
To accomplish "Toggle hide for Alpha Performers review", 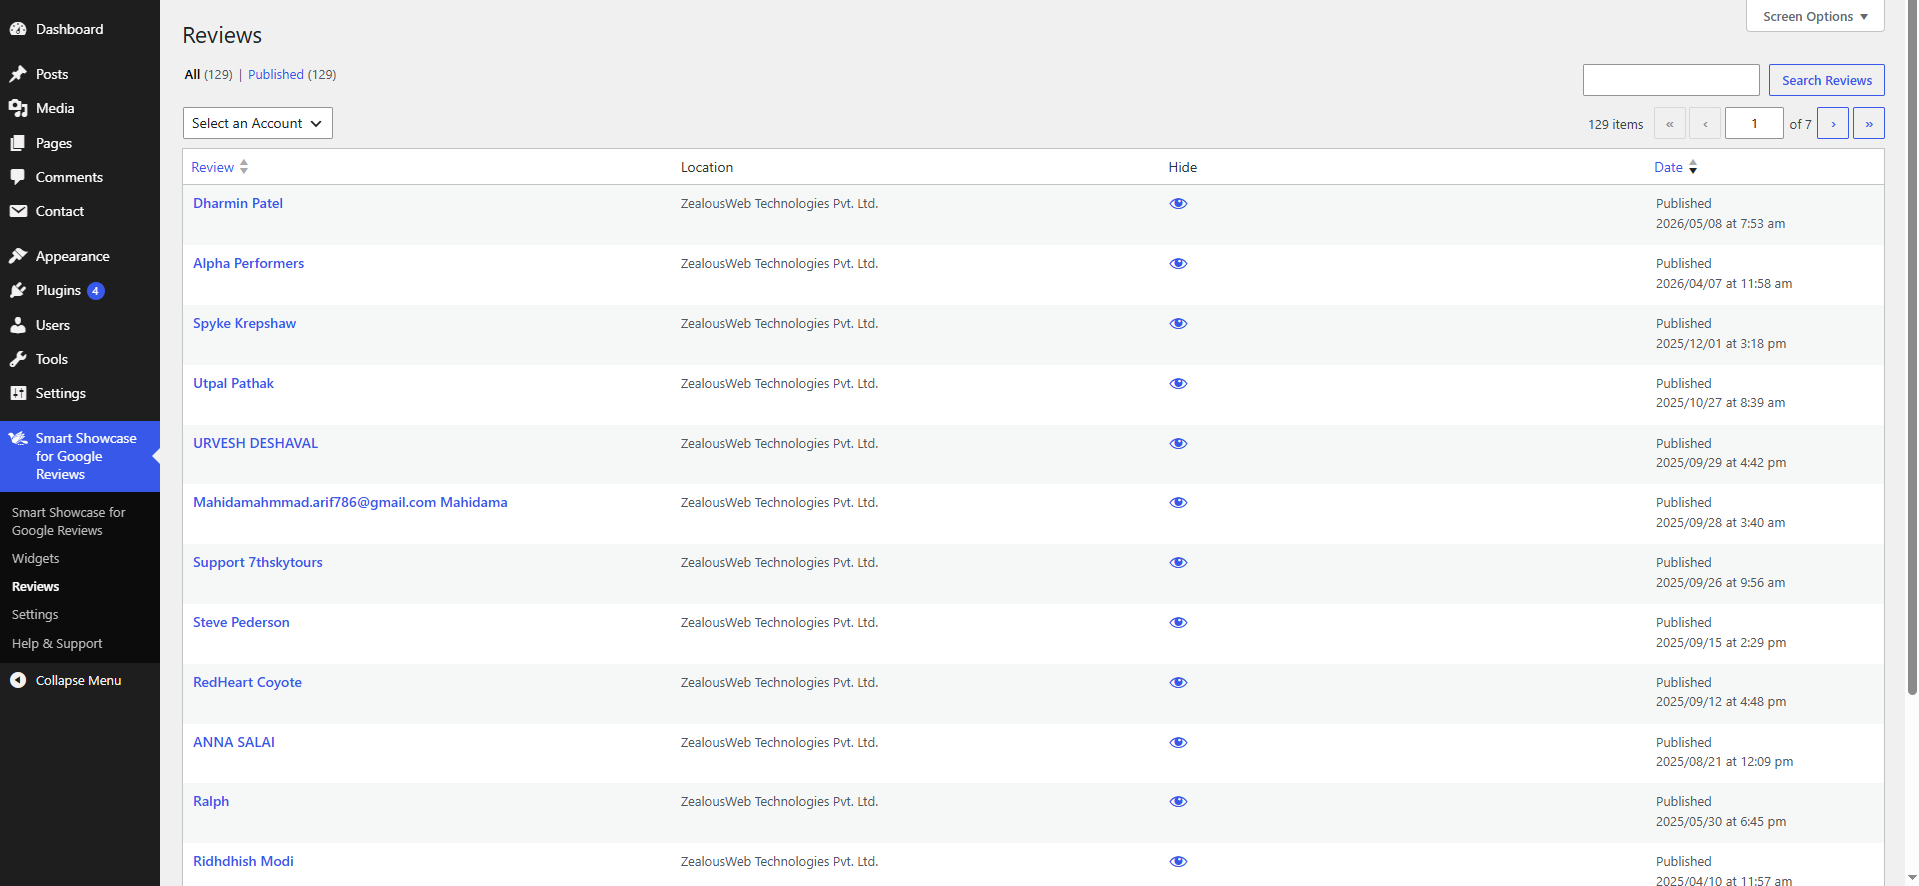I will pyautogui.click(x=1178, y=263).
